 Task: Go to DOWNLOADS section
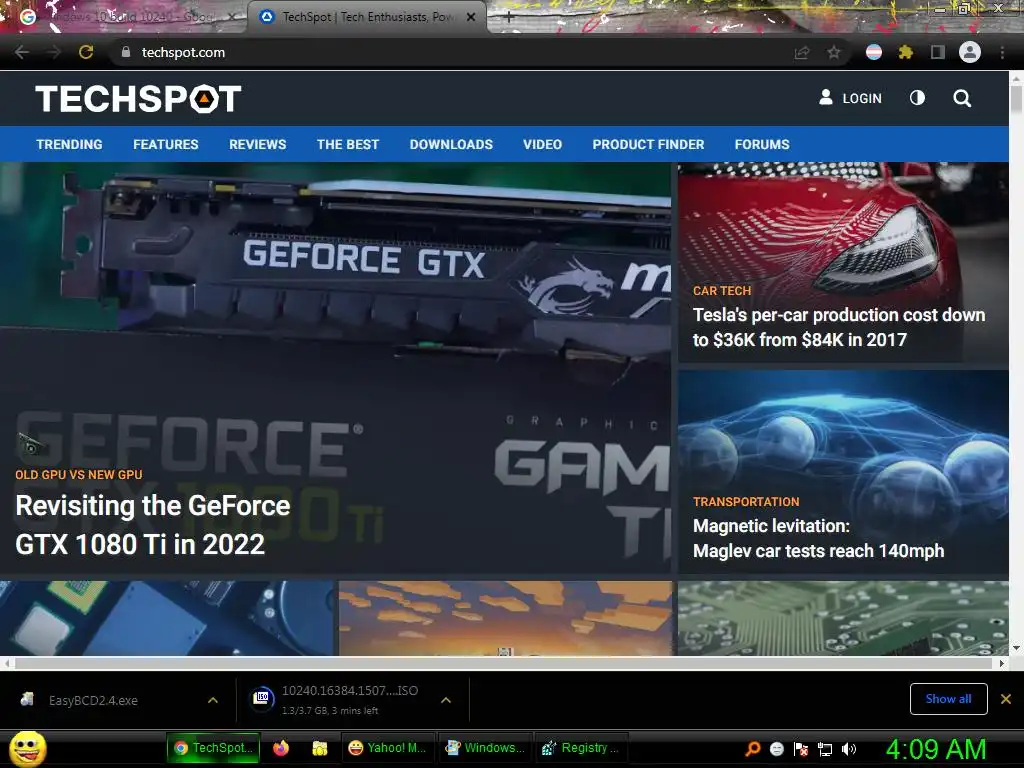[451, 144]
